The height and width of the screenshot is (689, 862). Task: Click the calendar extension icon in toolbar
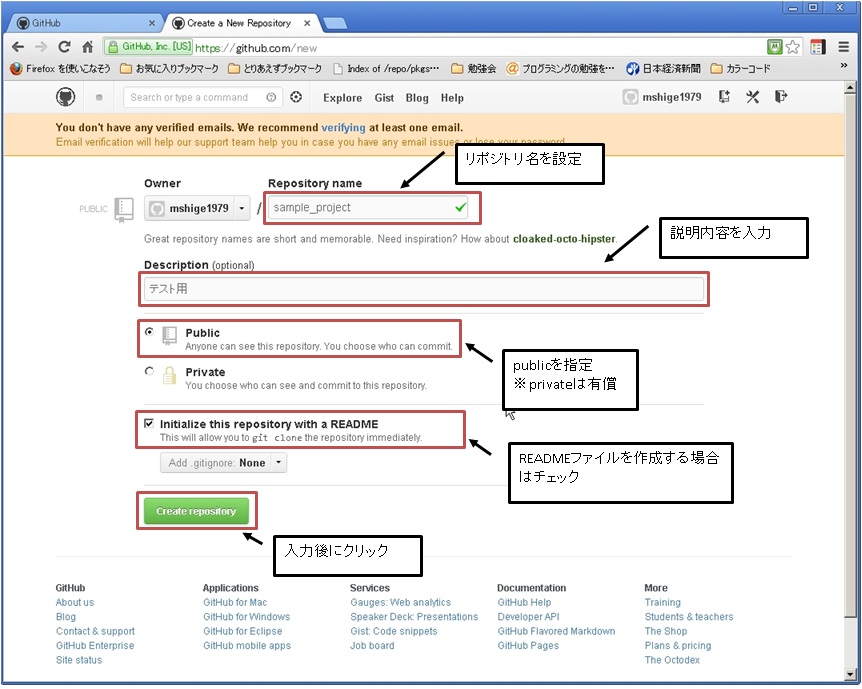click(x=817, y=47)
